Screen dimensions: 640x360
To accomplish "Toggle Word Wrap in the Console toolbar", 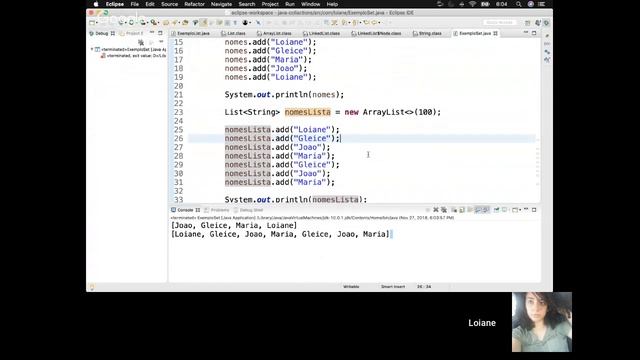I will (x=470, y=210).
